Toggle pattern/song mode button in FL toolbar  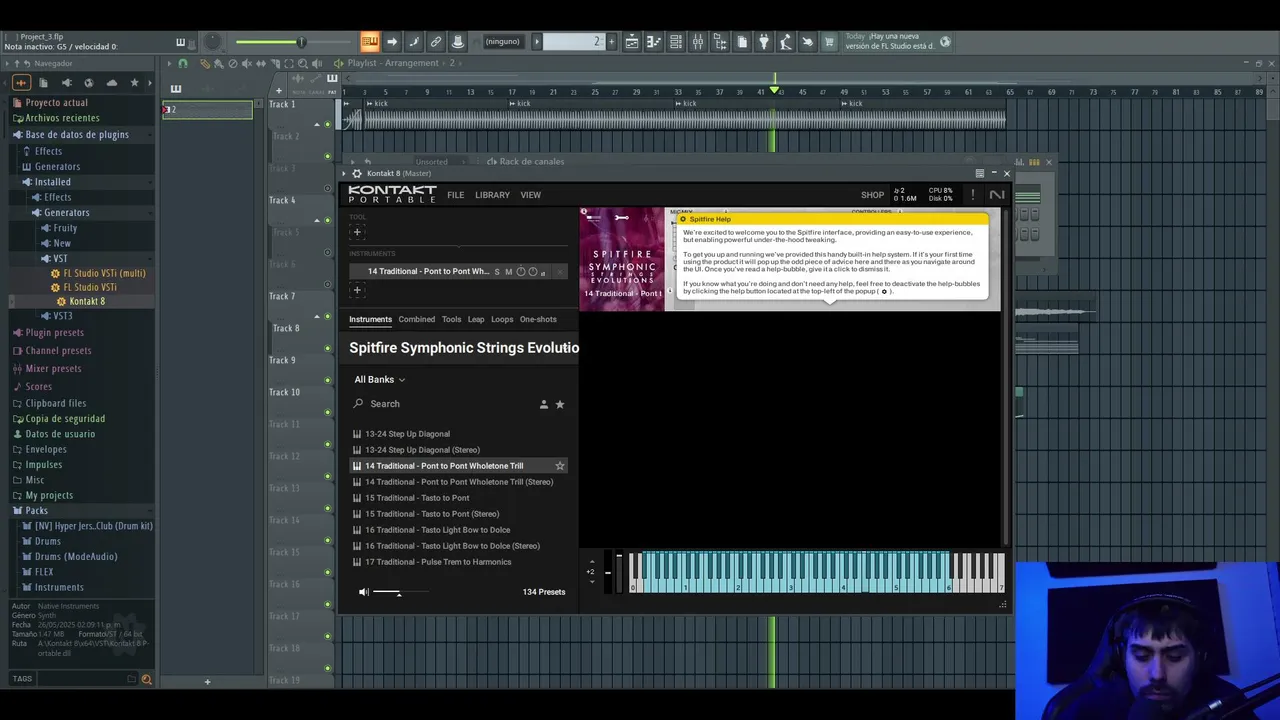click(369, 41)
